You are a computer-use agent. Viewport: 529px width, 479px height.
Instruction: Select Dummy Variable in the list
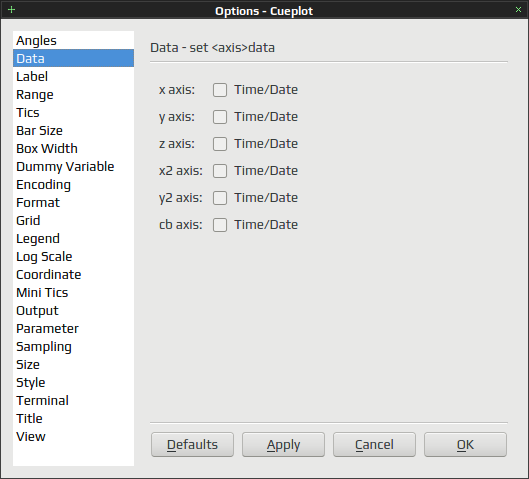coord(73,166)
